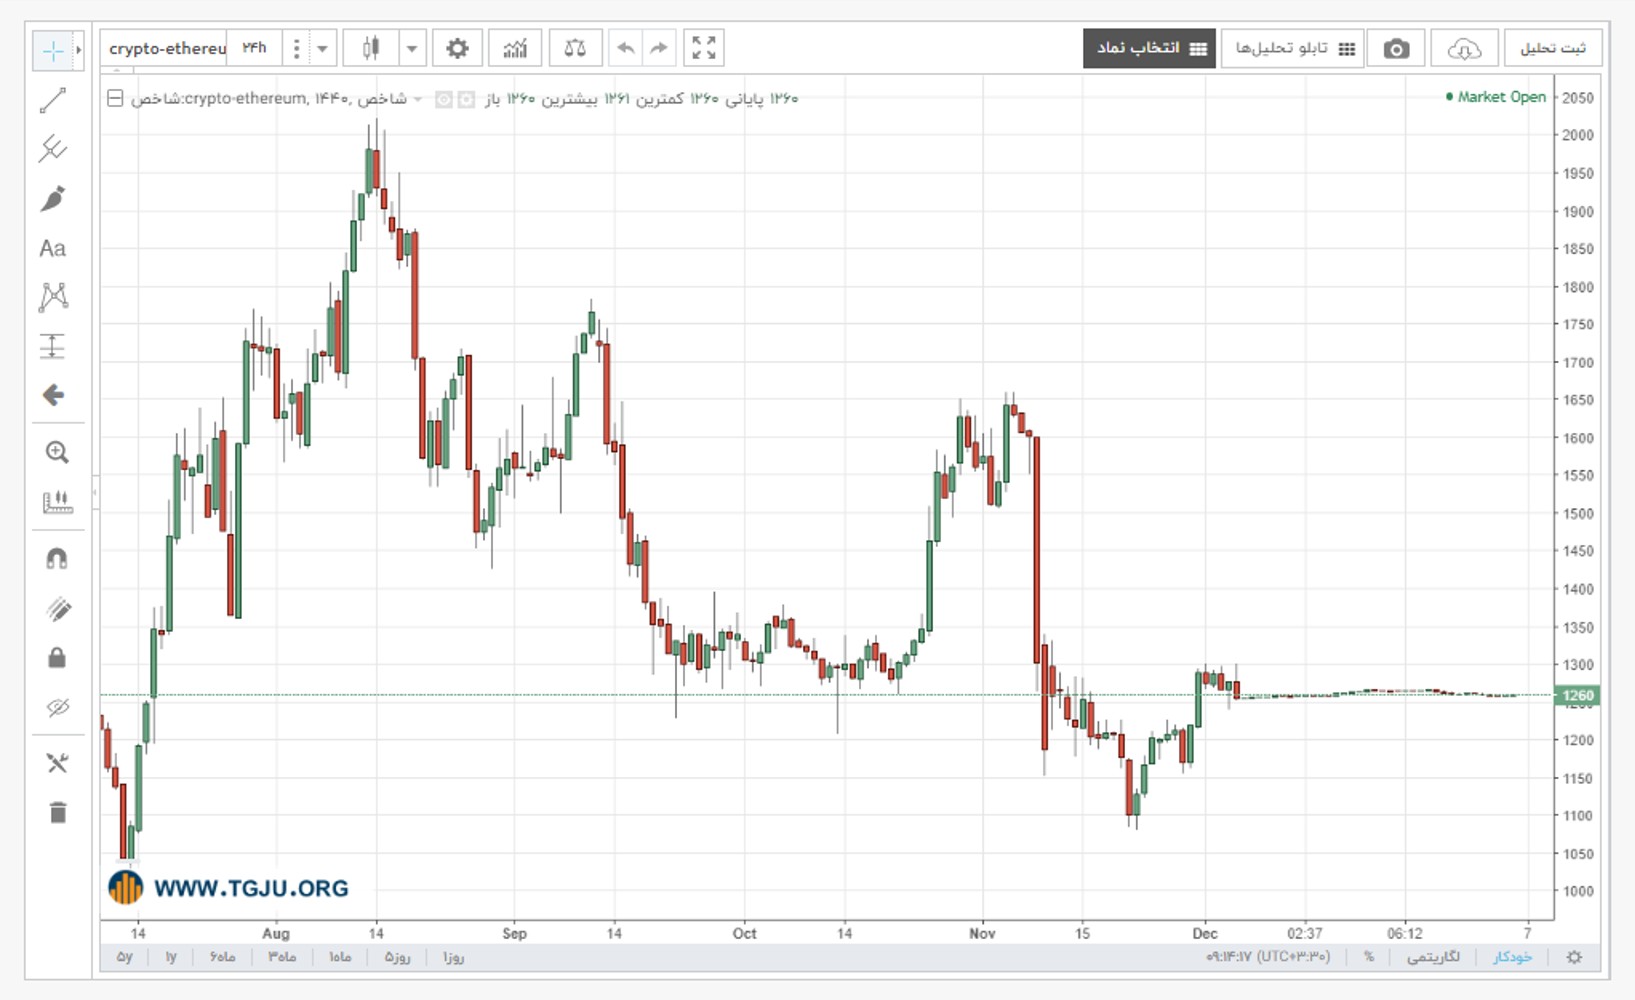
Task: Click the compare symbols scales icon
Action: tap(575, 48)
